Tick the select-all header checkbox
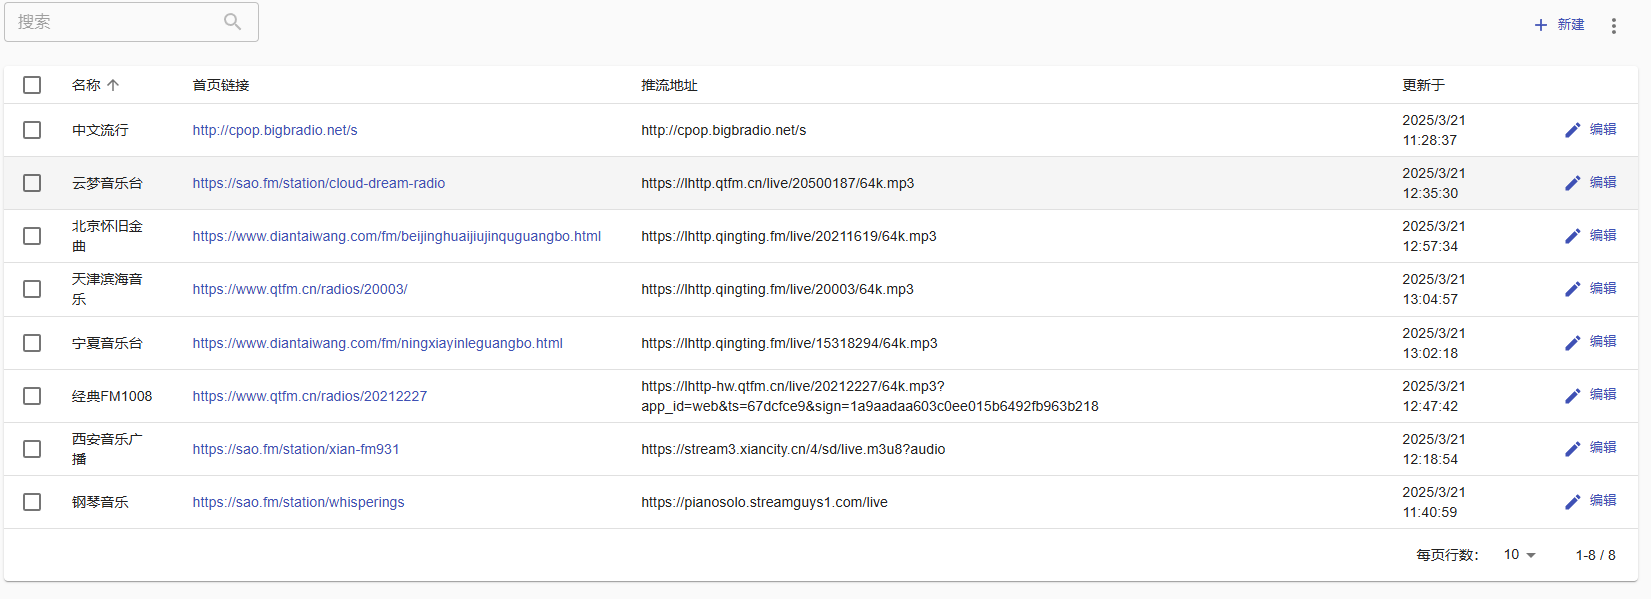 [32, 85]
